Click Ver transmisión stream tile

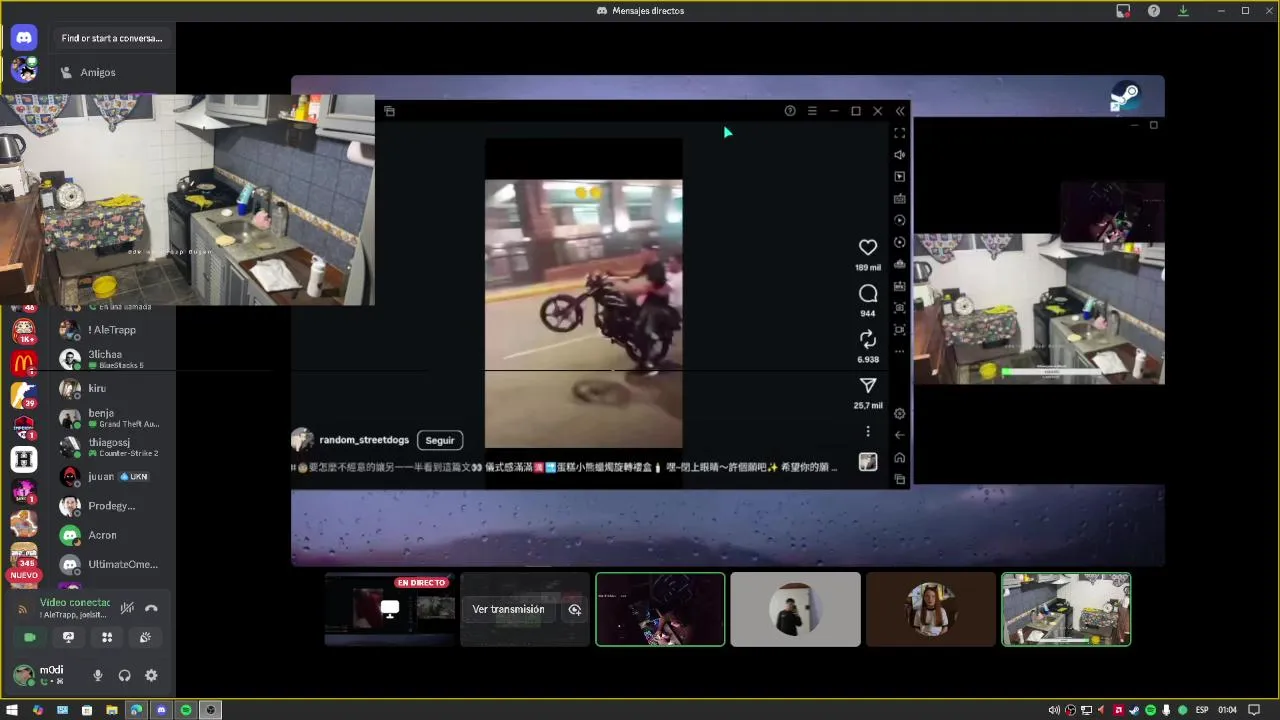click(x=509, y=609)
